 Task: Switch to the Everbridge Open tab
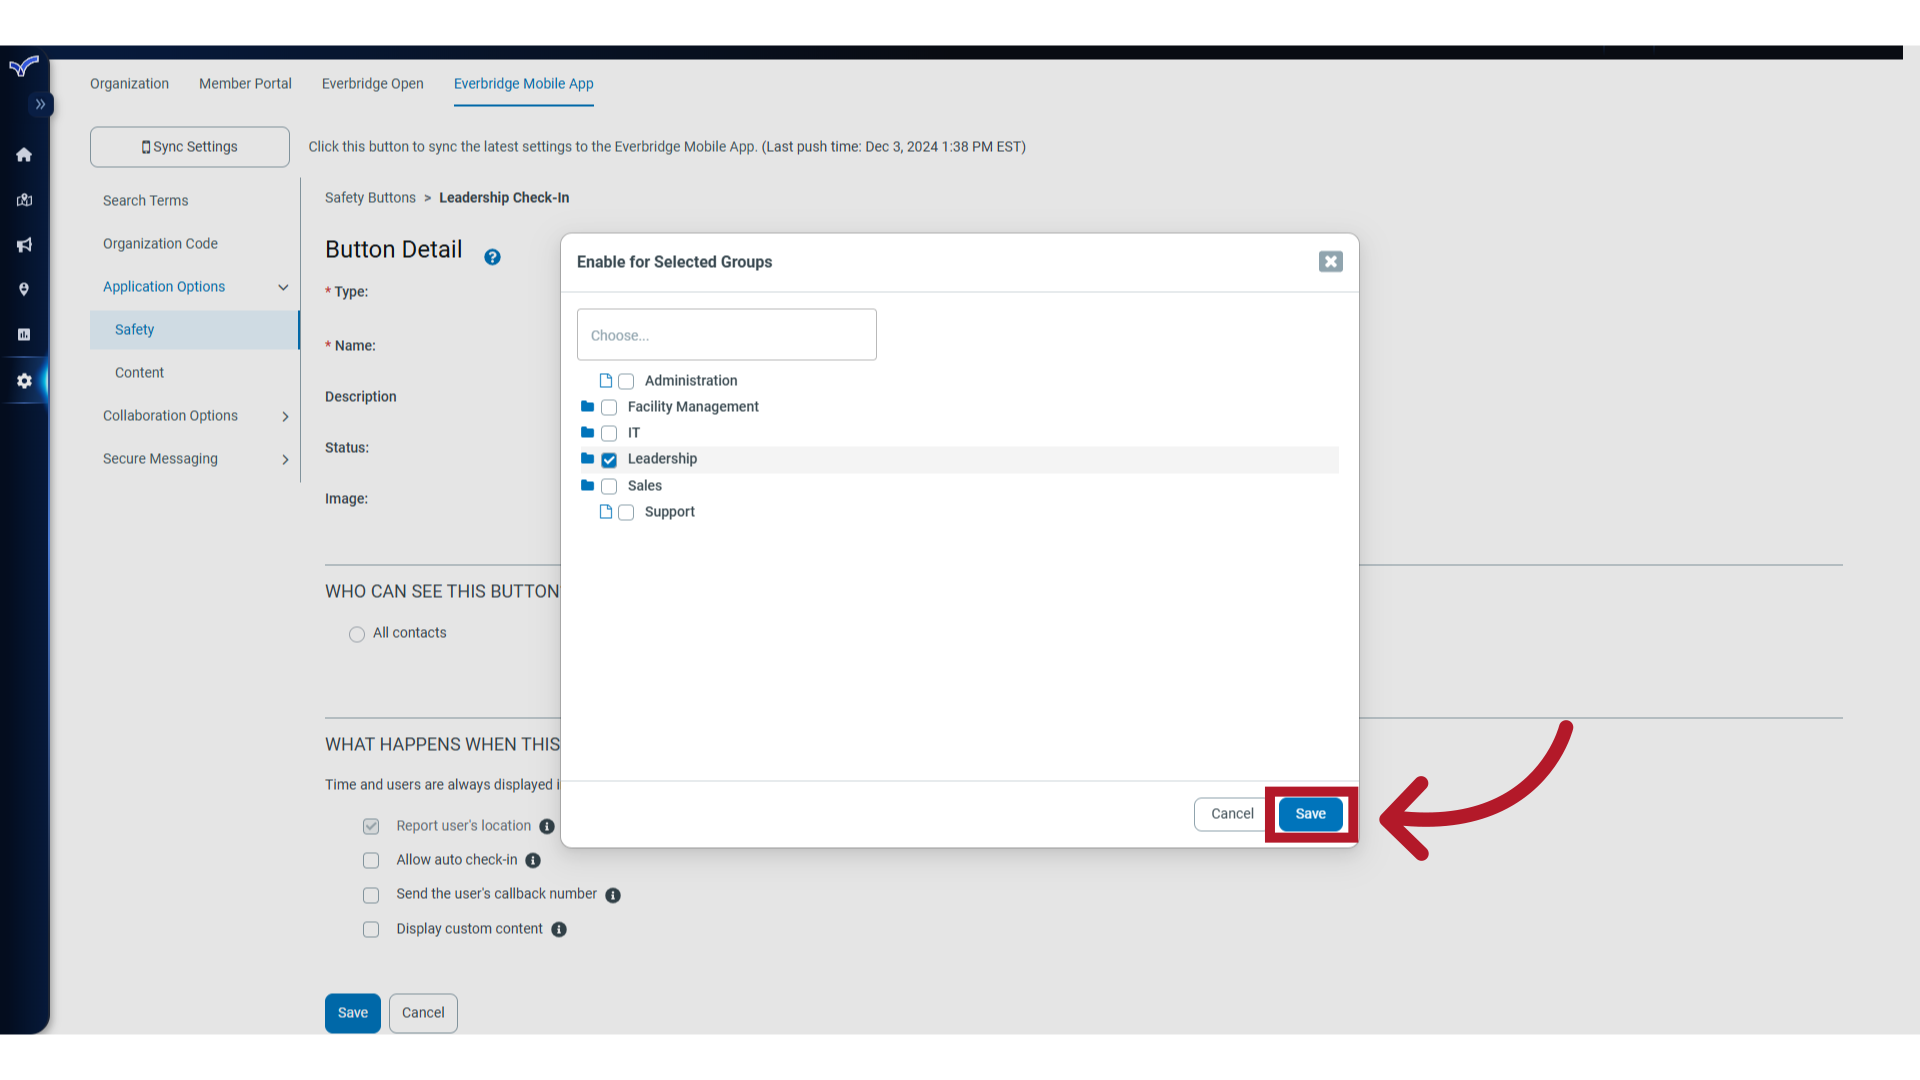373,84
